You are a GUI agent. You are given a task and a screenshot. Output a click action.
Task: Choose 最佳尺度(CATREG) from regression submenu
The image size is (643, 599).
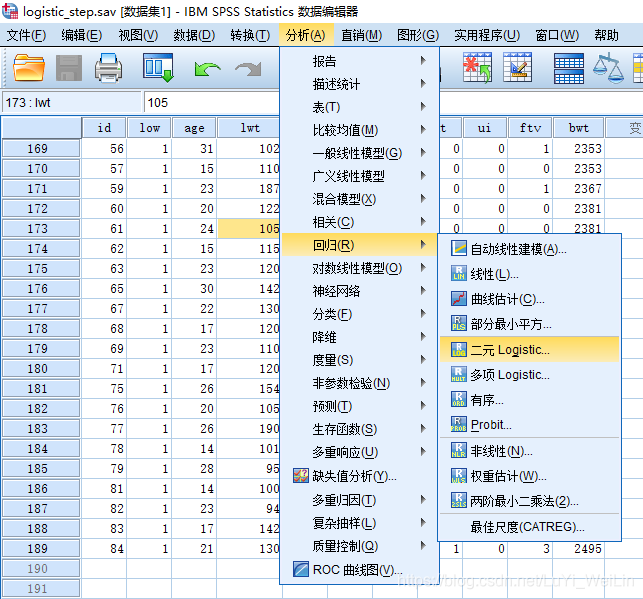[527, 527]
